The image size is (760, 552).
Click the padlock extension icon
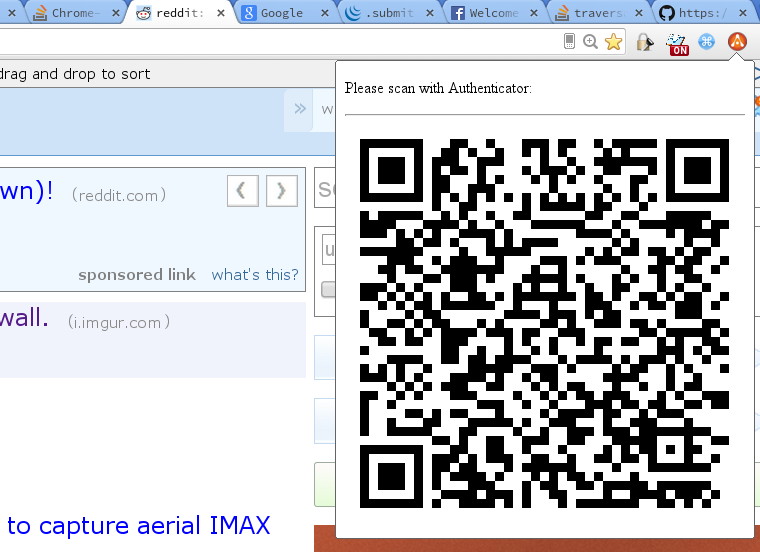645,42
